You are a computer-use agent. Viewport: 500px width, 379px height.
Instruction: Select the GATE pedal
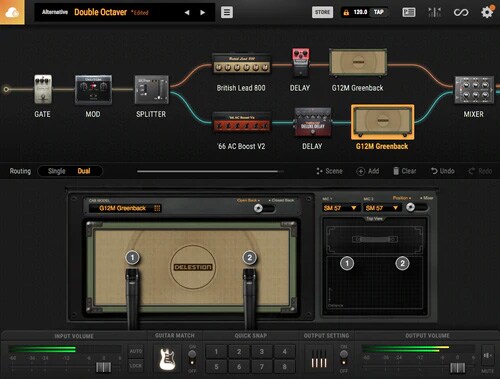tap(43, 89)
